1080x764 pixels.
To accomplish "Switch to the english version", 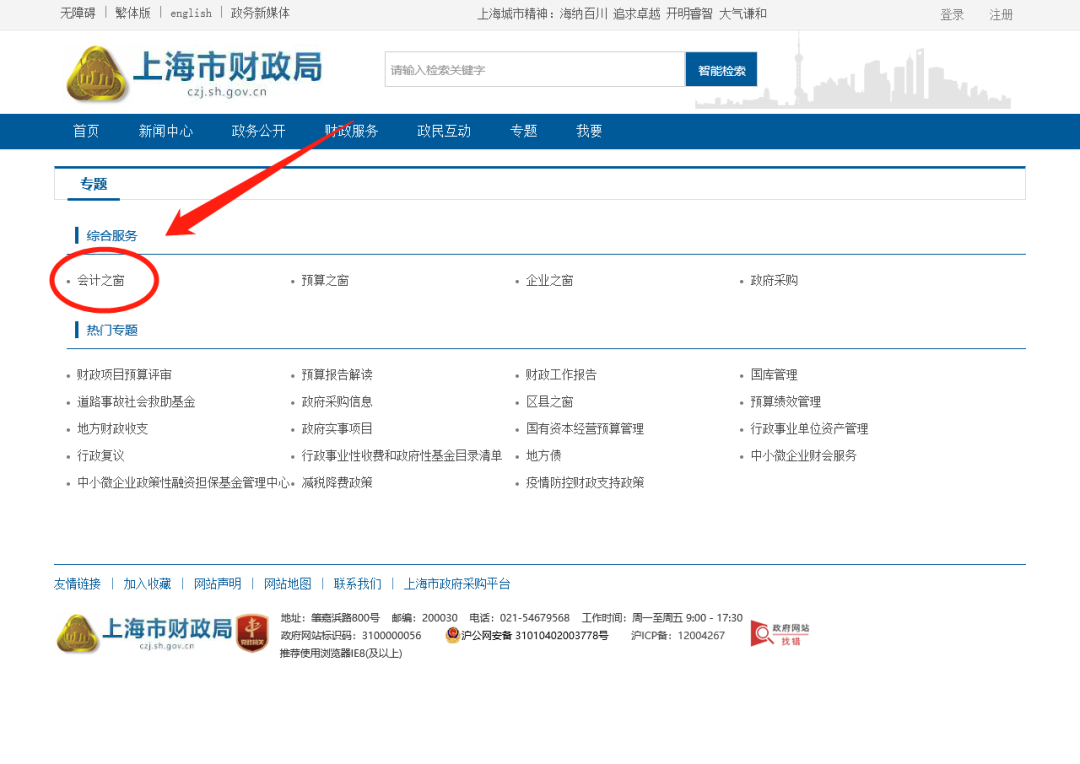I will pyautogui.click(x=191, y=13).
